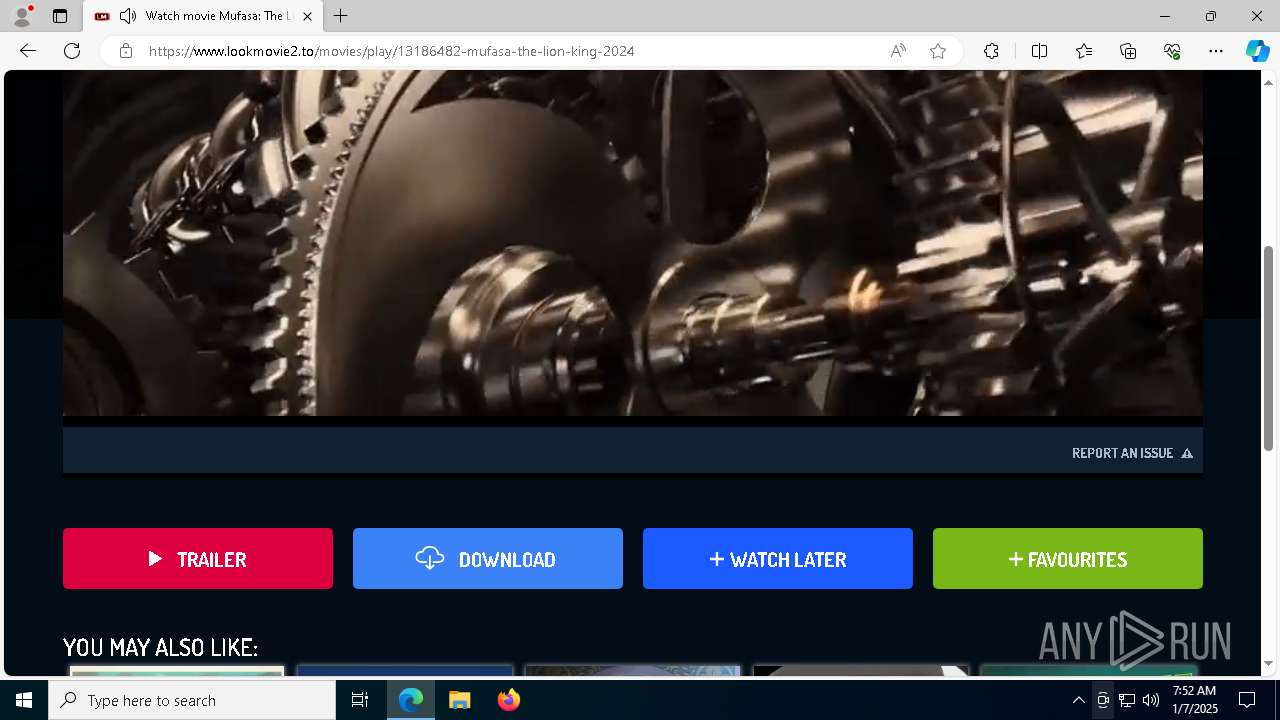Refresh the current page
Screen dimensions: 1280x720
pyautogui.click(x=72, y=51)
